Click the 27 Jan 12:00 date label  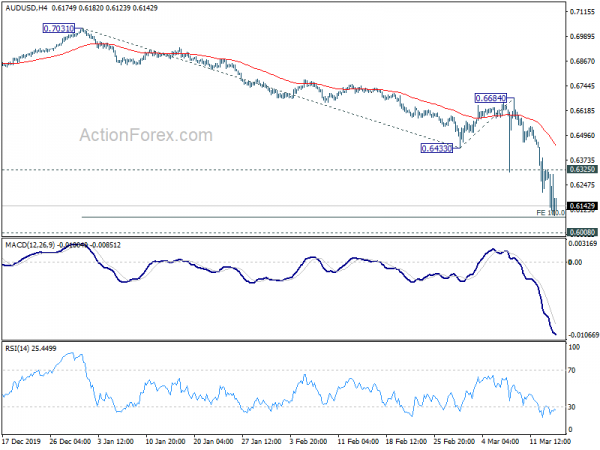(262, 441)
